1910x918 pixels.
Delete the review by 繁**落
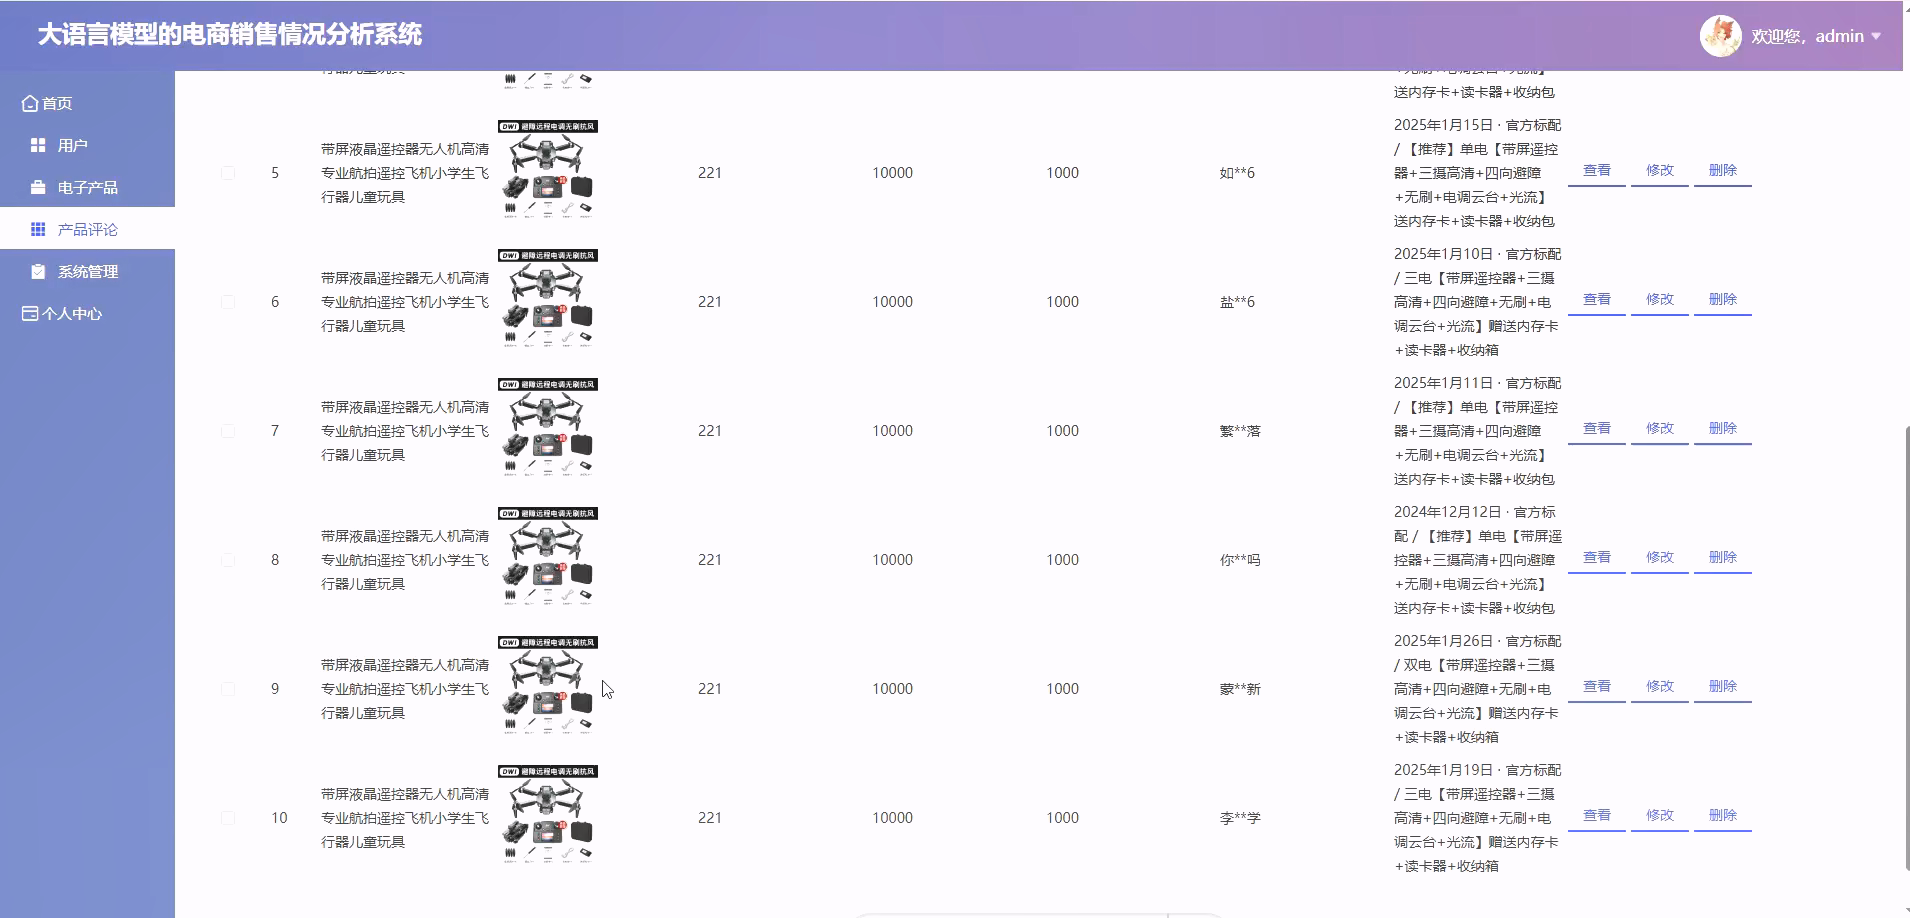click(x=1723, y=429)
